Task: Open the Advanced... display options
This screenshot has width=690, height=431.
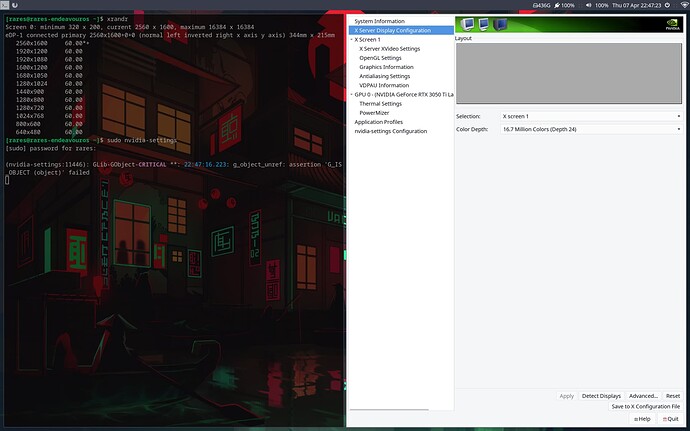Action: point(643,396)
